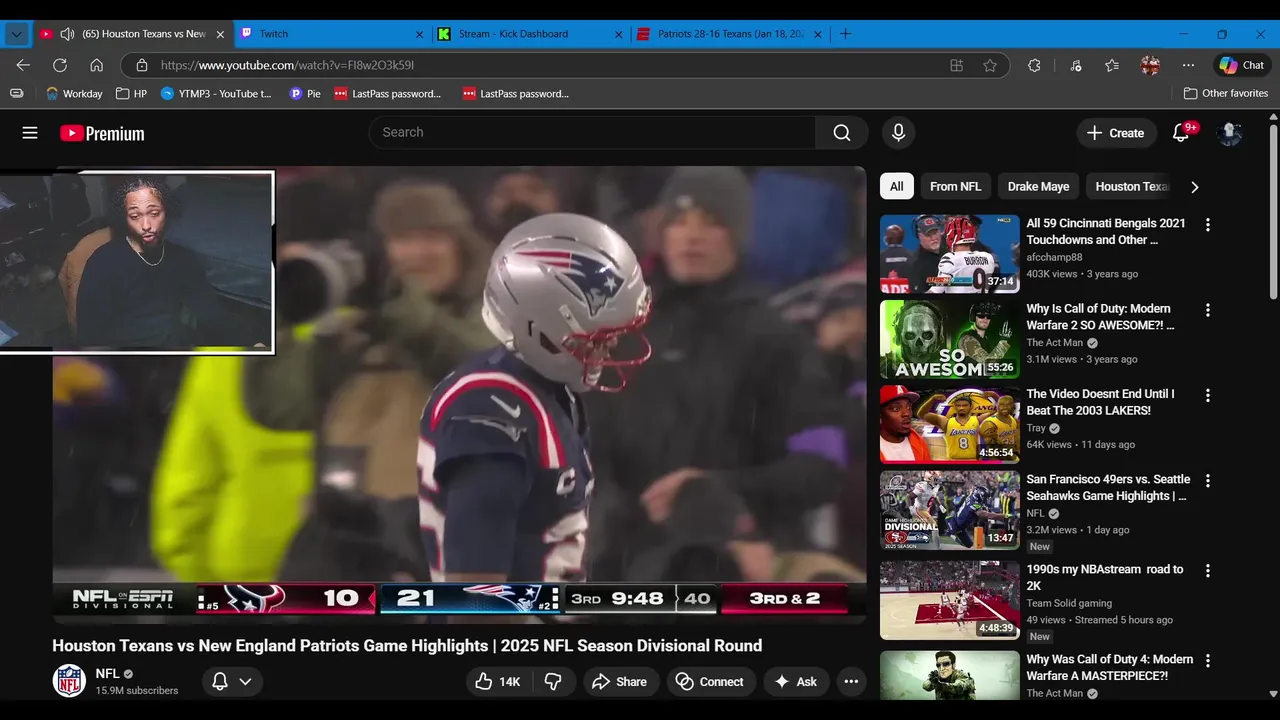Screen dimensions: 1280x720
Task: Switch to Stream - Kick Dashboard tab
Action: (530, 34)
